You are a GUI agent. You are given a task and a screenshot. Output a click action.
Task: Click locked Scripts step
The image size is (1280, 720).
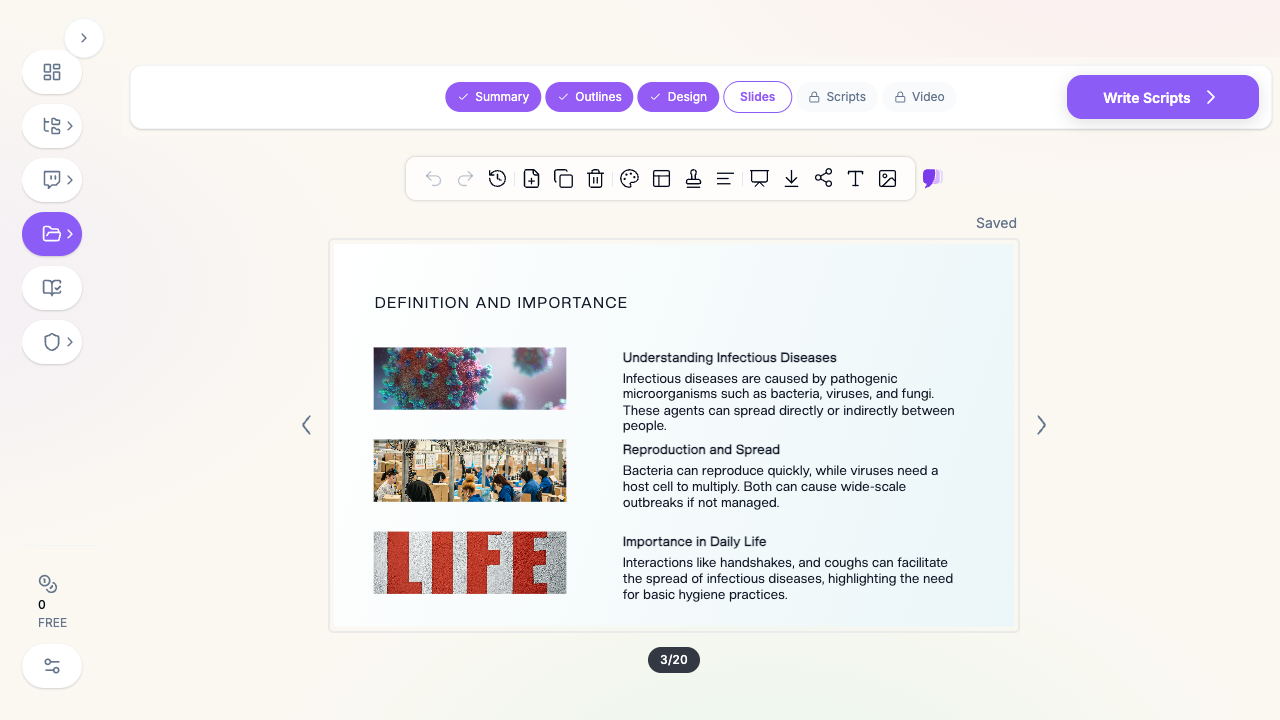point(837,97)
